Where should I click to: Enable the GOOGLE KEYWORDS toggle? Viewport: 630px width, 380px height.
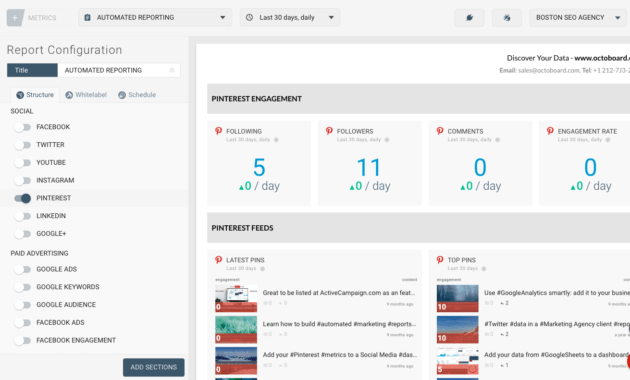coord(22,287)
